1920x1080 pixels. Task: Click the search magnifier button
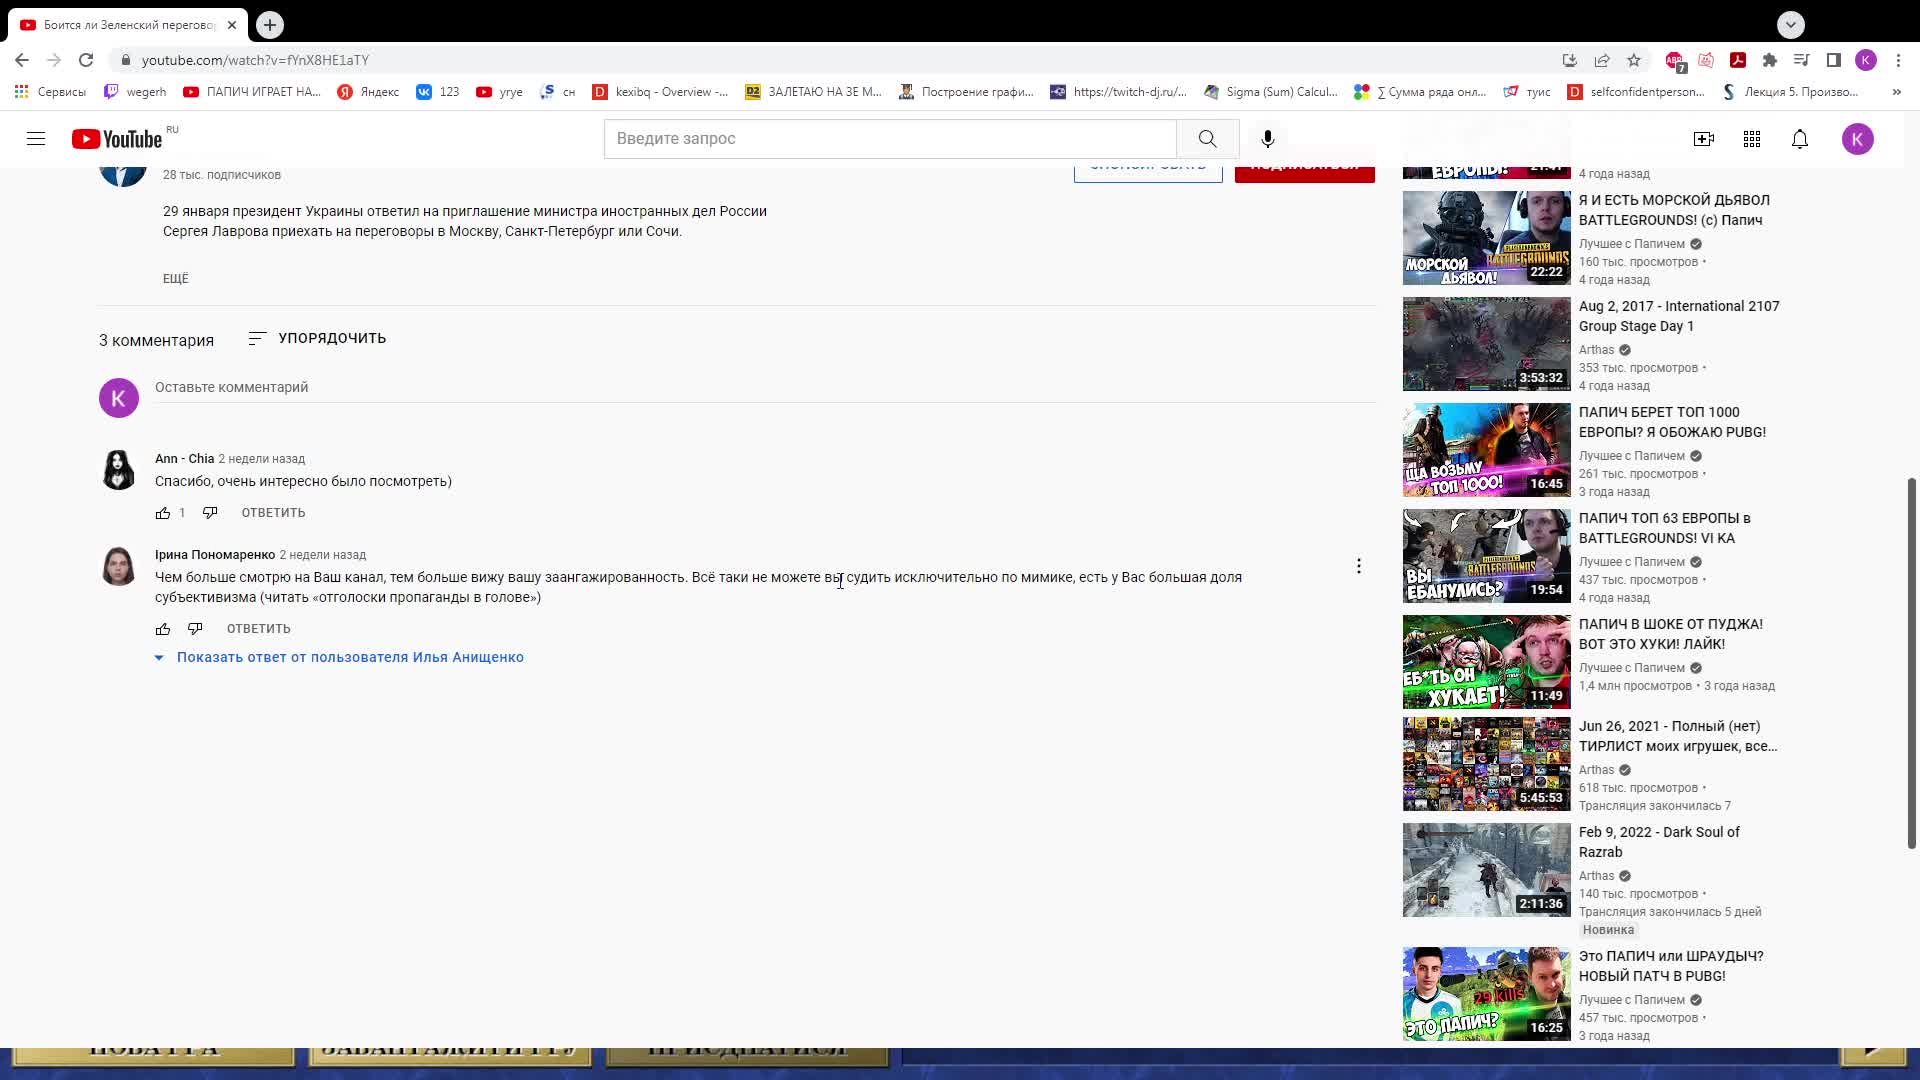[1207, 139]
